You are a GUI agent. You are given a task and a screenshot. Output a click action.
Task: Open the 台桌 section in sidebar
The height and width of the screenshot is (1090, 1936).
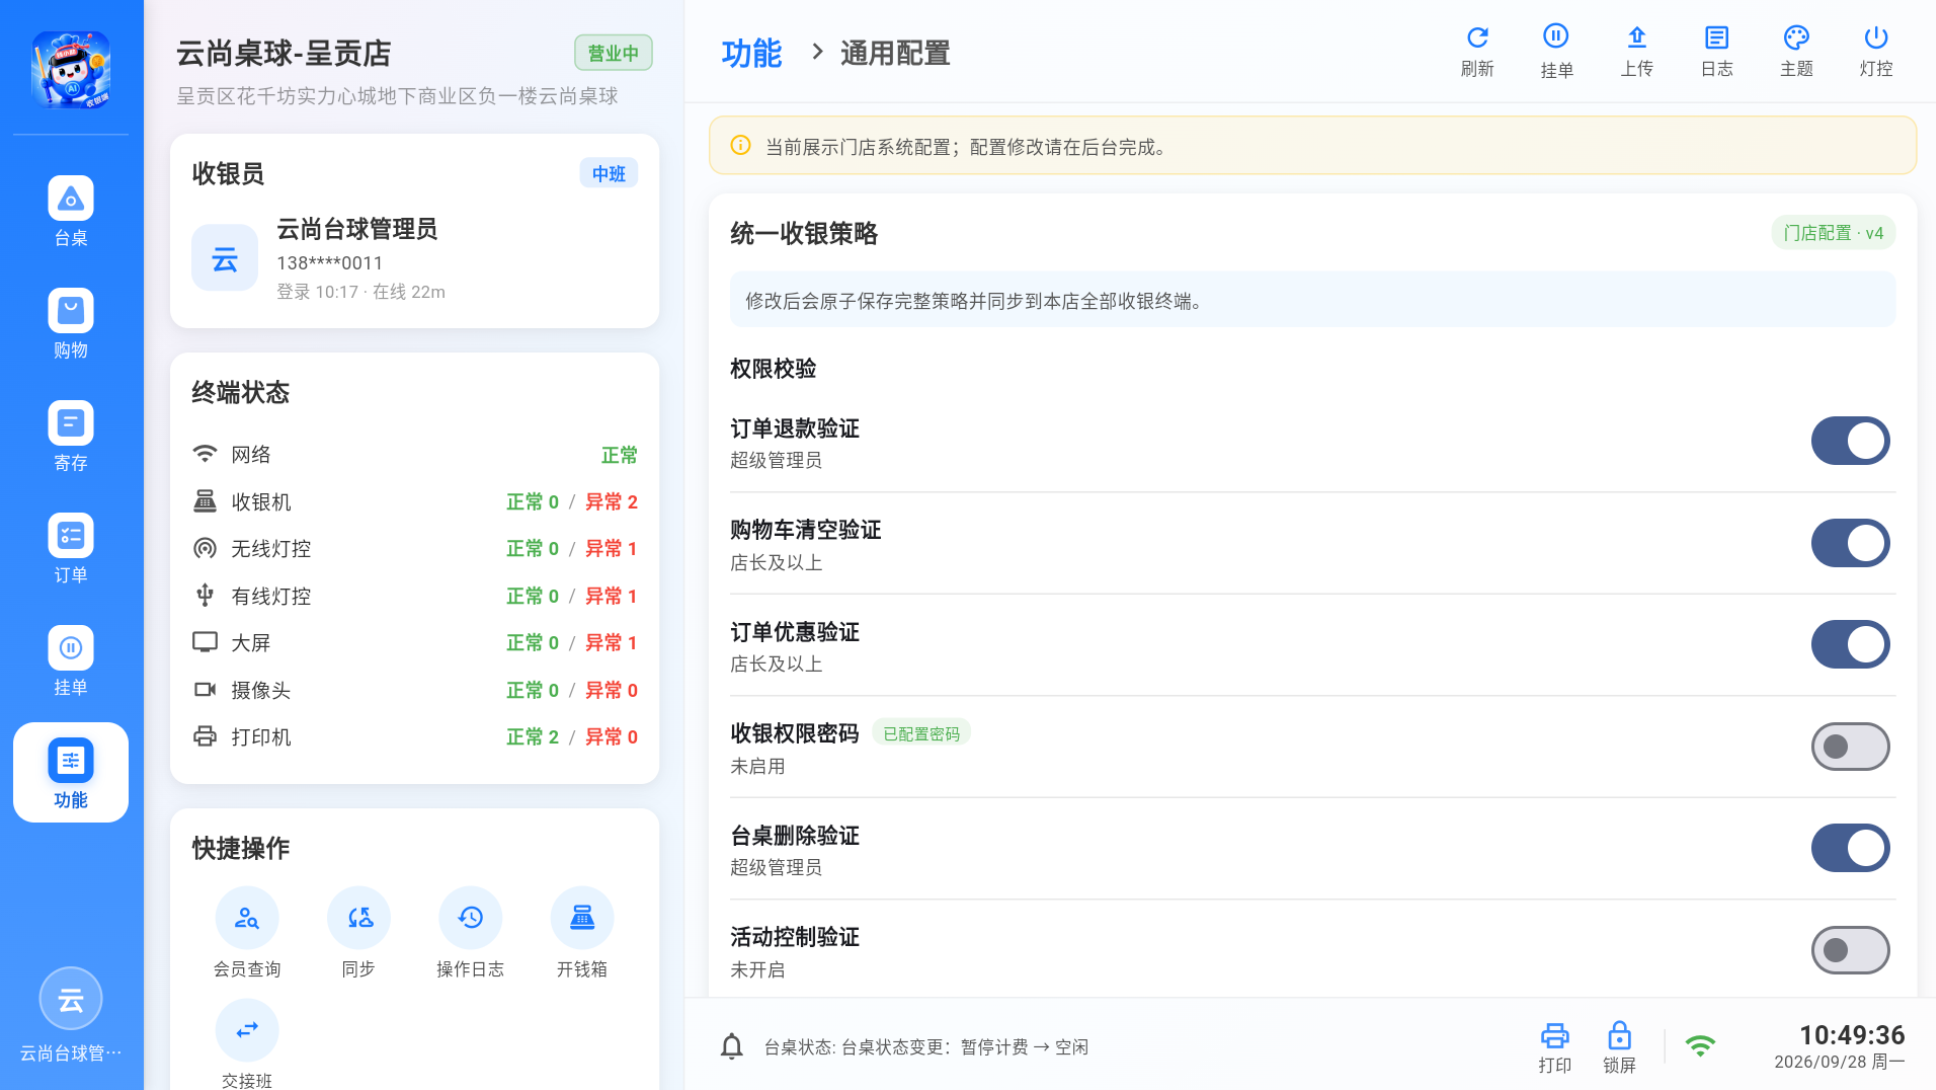pyautogui.click(x=70, y=211)
